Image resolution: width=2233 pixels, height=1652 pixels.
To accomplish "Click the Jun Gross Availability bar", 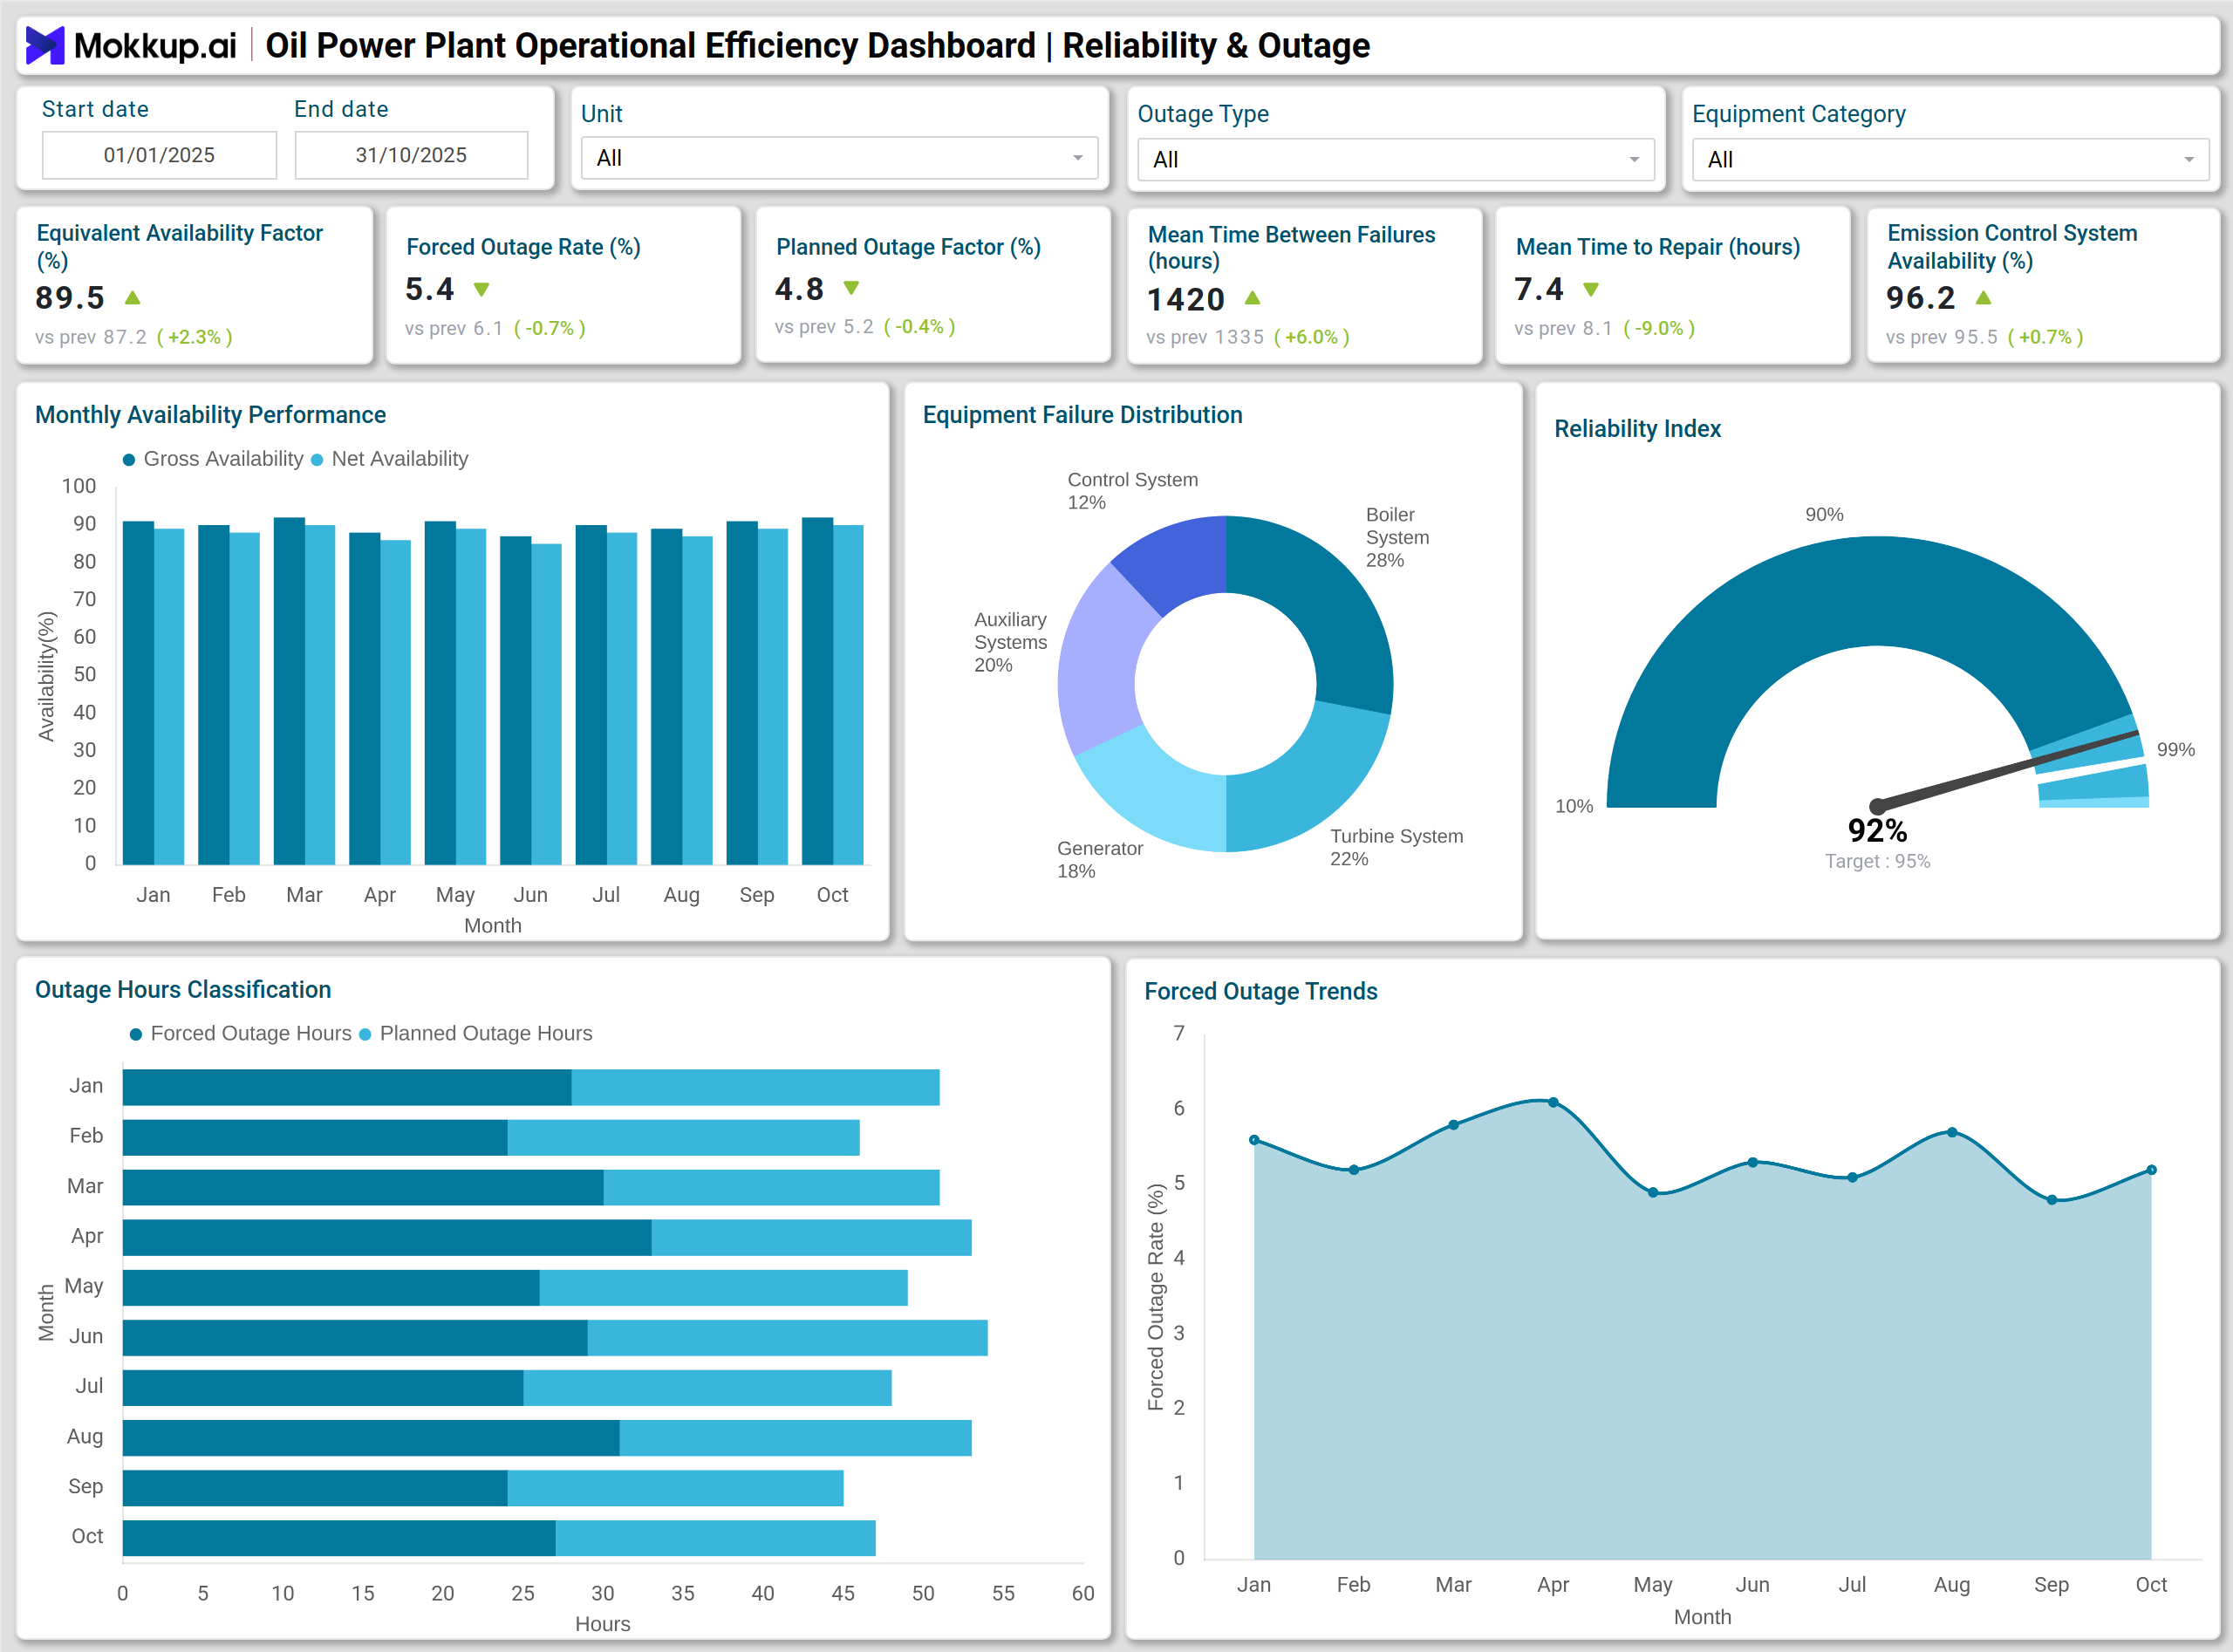I will point(515,701).
